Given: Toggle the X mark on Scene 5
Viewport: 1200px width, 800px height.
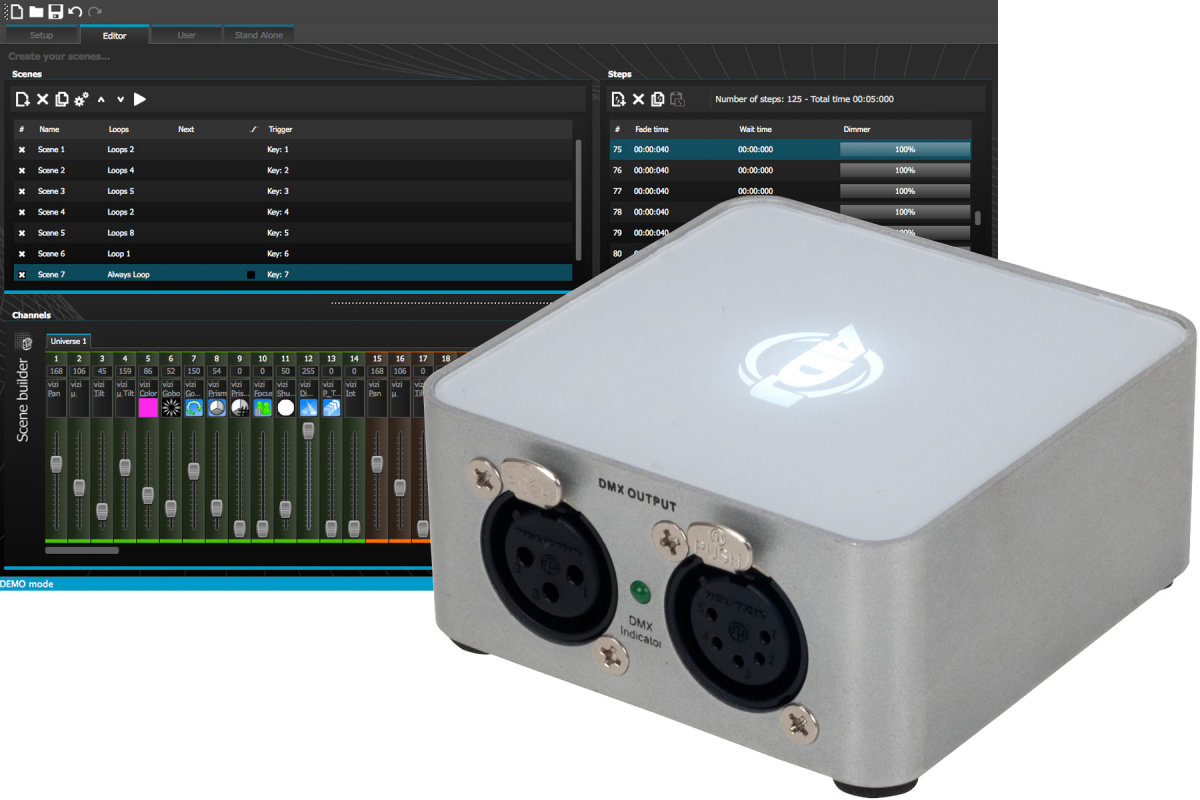Looking at the screenshot, I should (x=22, y=233).
